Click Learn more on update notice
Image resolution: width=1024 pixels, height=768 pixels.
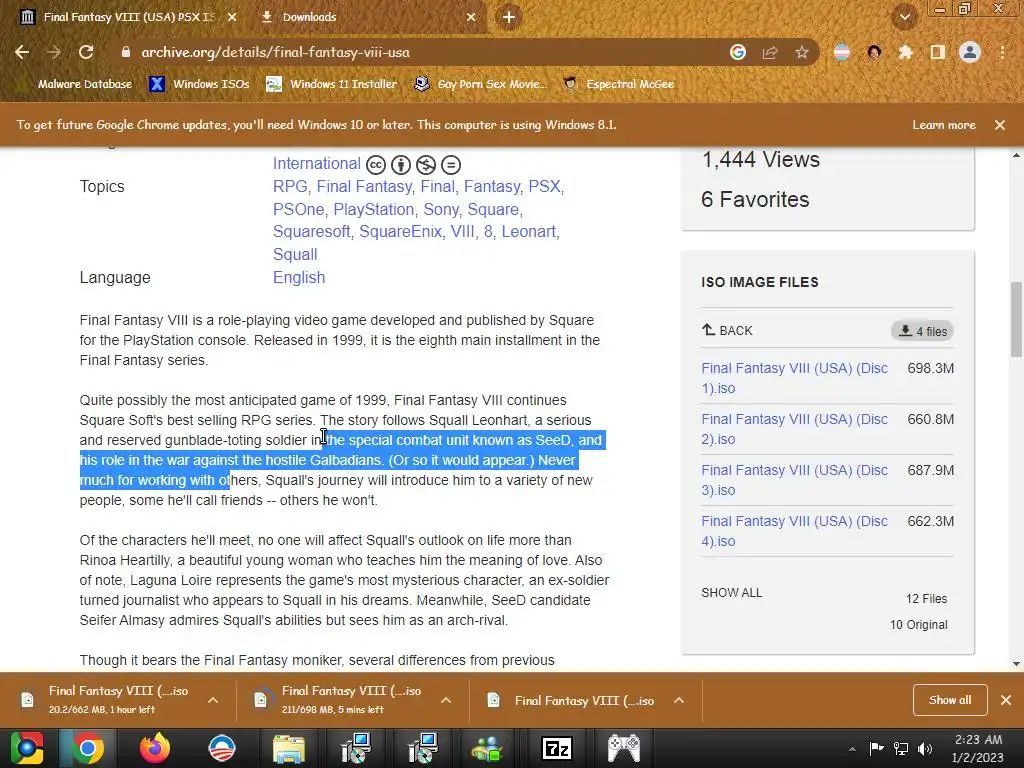coord(944,125)
